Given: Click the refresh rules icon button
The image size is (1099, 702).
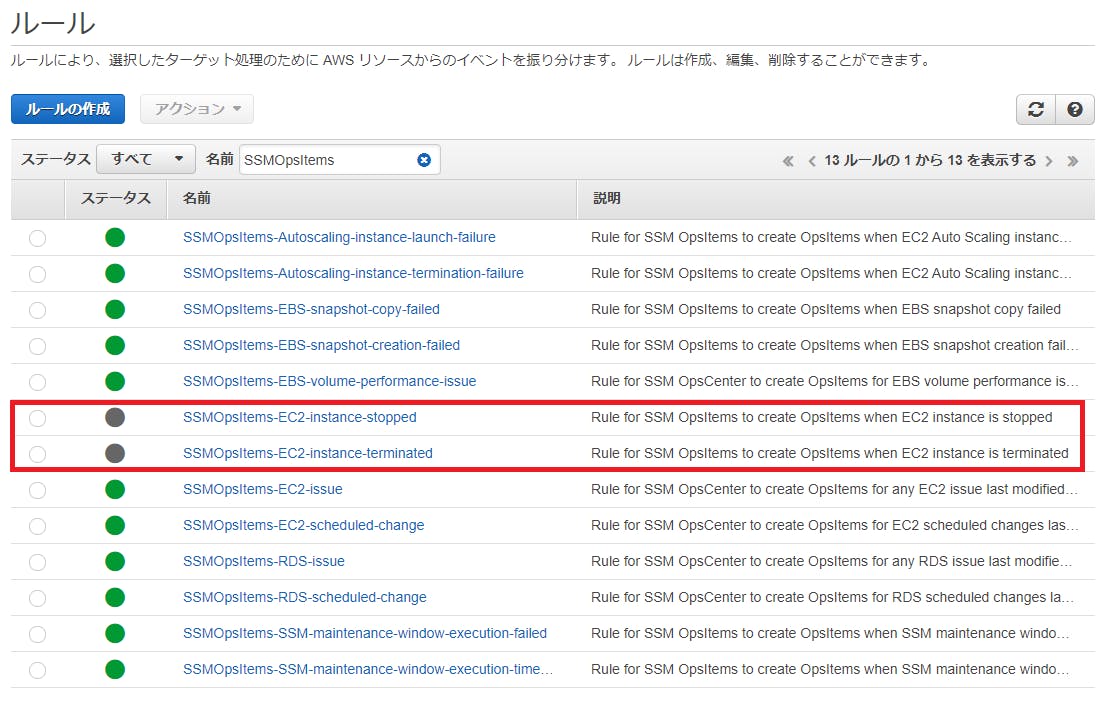Looking at the screenshot, I should pos(1035,109).
